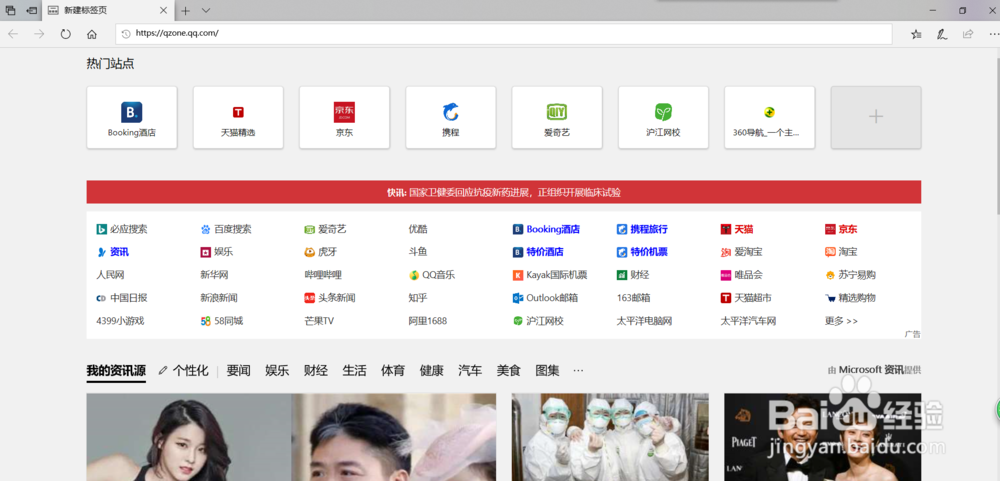Open the 58同城 link
1000x481 pixels.
tap(221, 321)
